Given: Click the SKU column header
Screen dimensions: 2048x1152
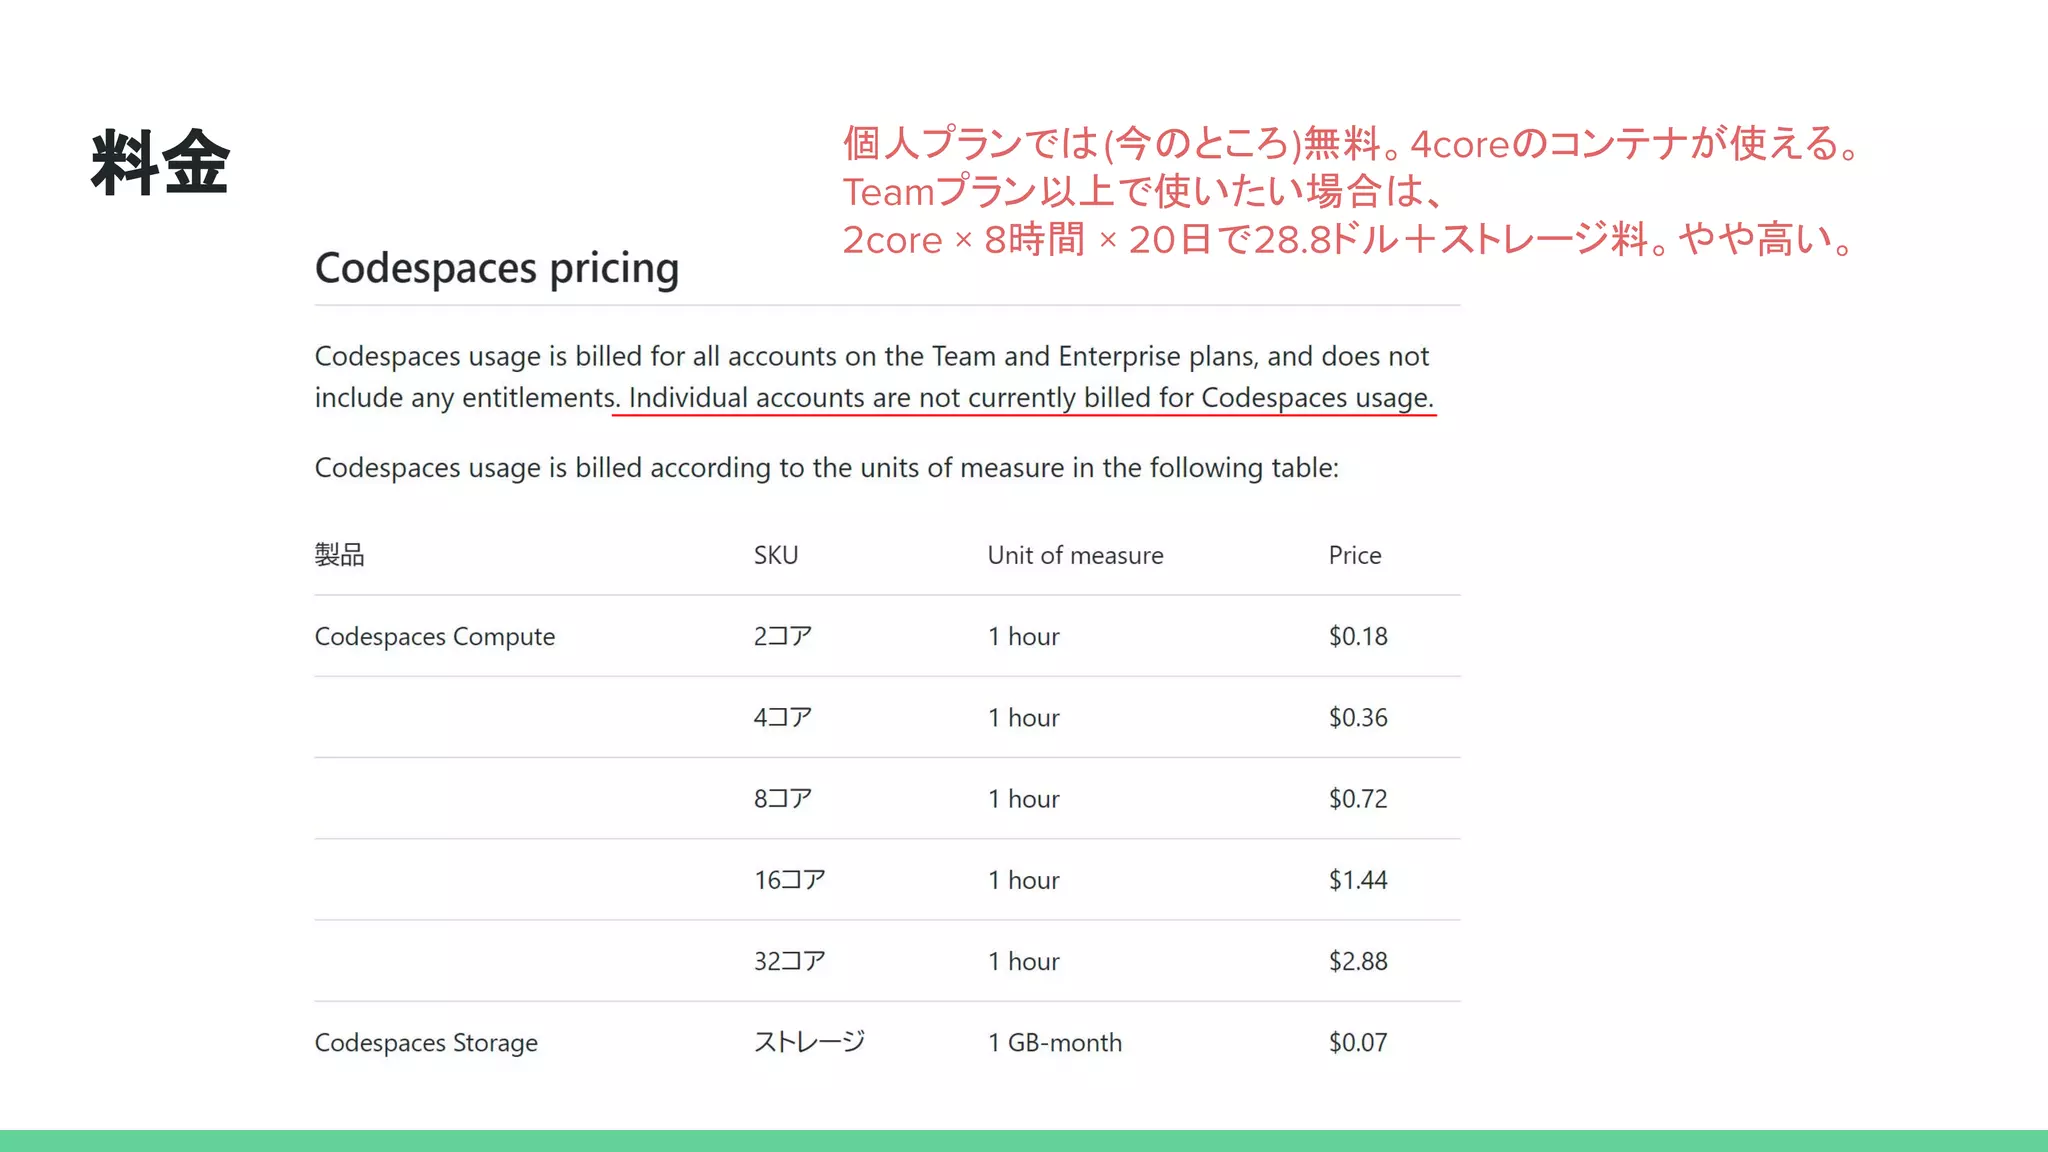Looking at the screenshot, I should pyautogui.click(x=776, y=555).
